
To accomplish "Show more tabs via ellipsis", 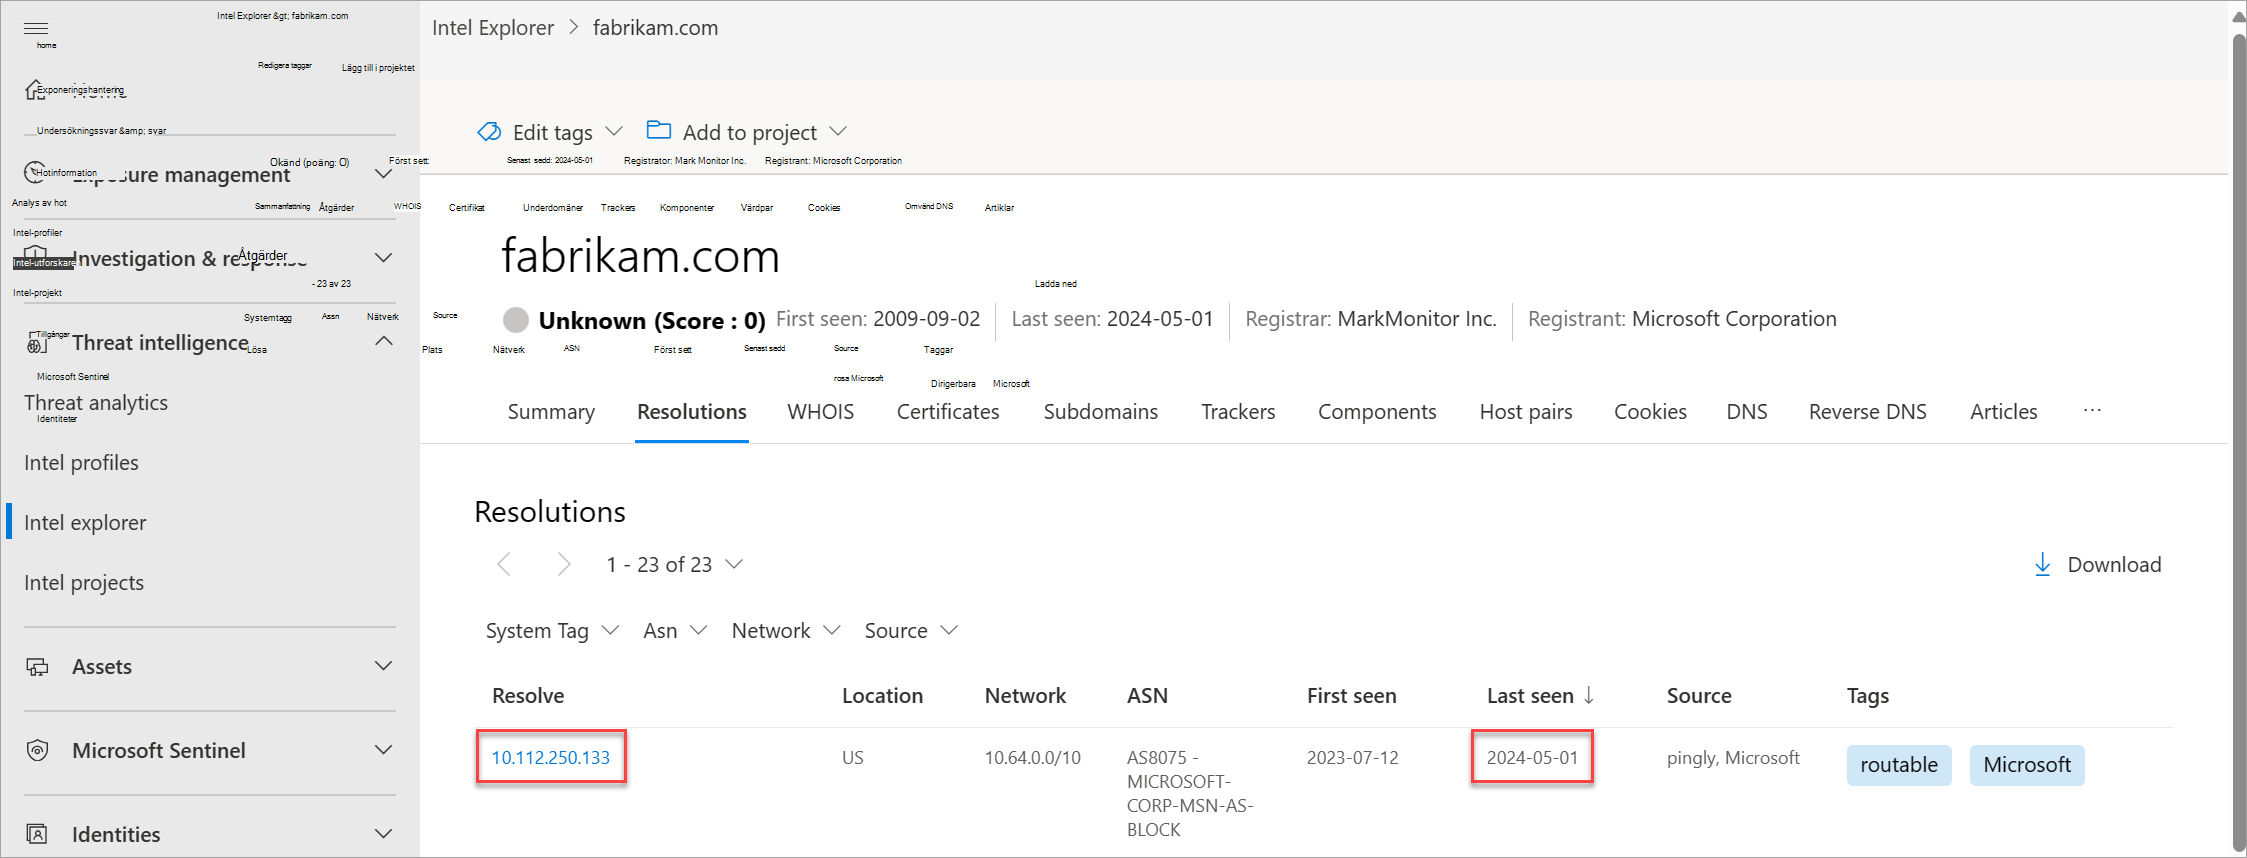I will point(2092,411).
